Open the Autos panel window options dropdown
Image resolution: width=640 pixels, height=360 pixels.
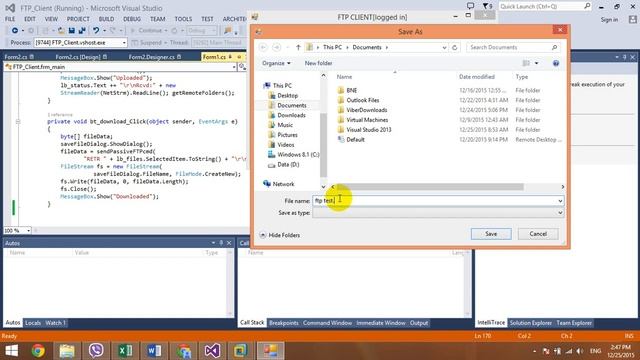pyautogui.click(x=213, y=243)
